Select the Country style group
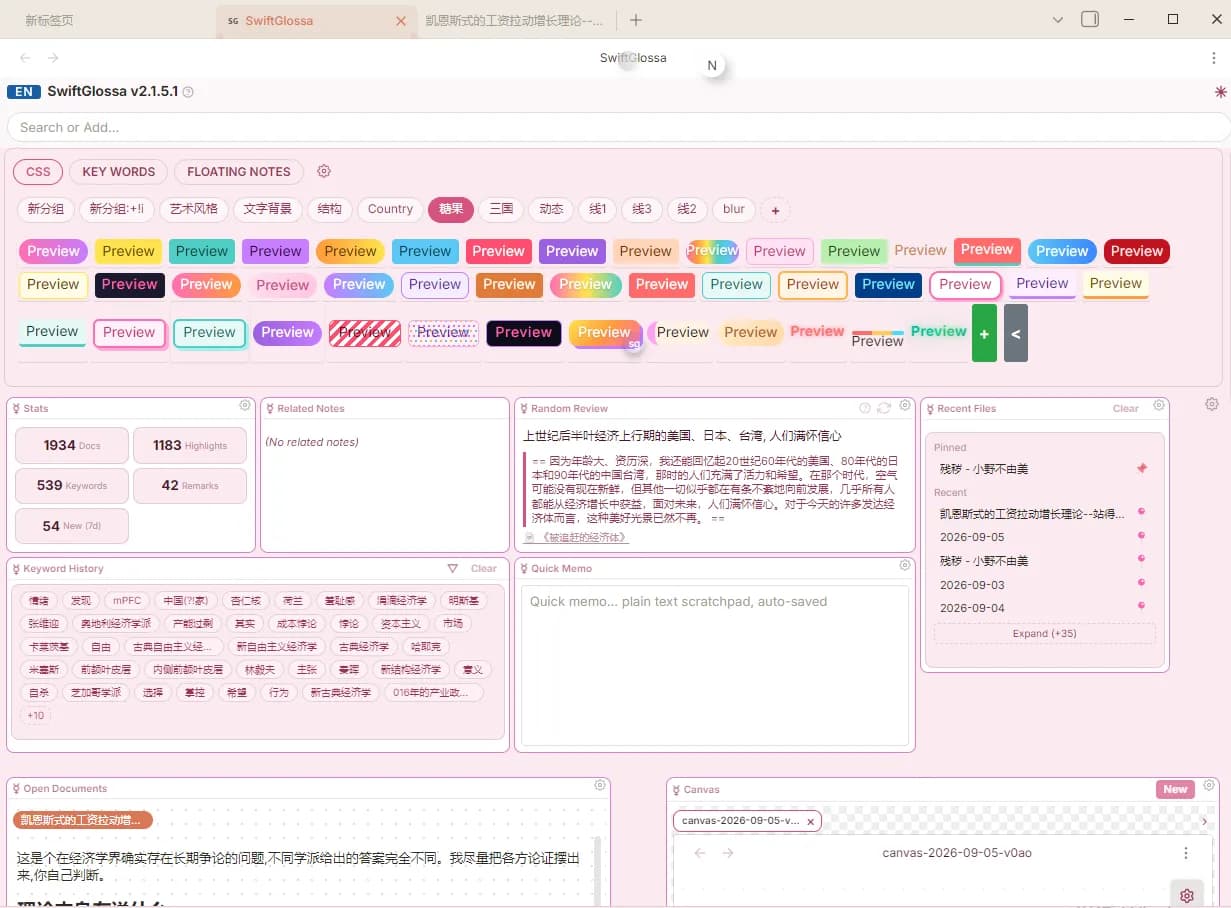Image resolution: width=1231 pixels, height=908 pixels. click(x=390, y=209)
